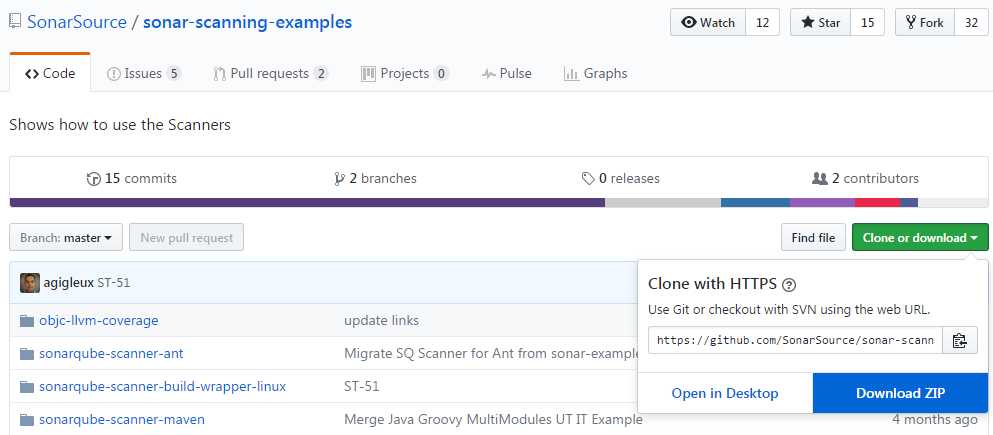Screen dimensions: 993x435
Task: Click the help icon next to Clone with HTTPS
Action: (x=789, y=285)
